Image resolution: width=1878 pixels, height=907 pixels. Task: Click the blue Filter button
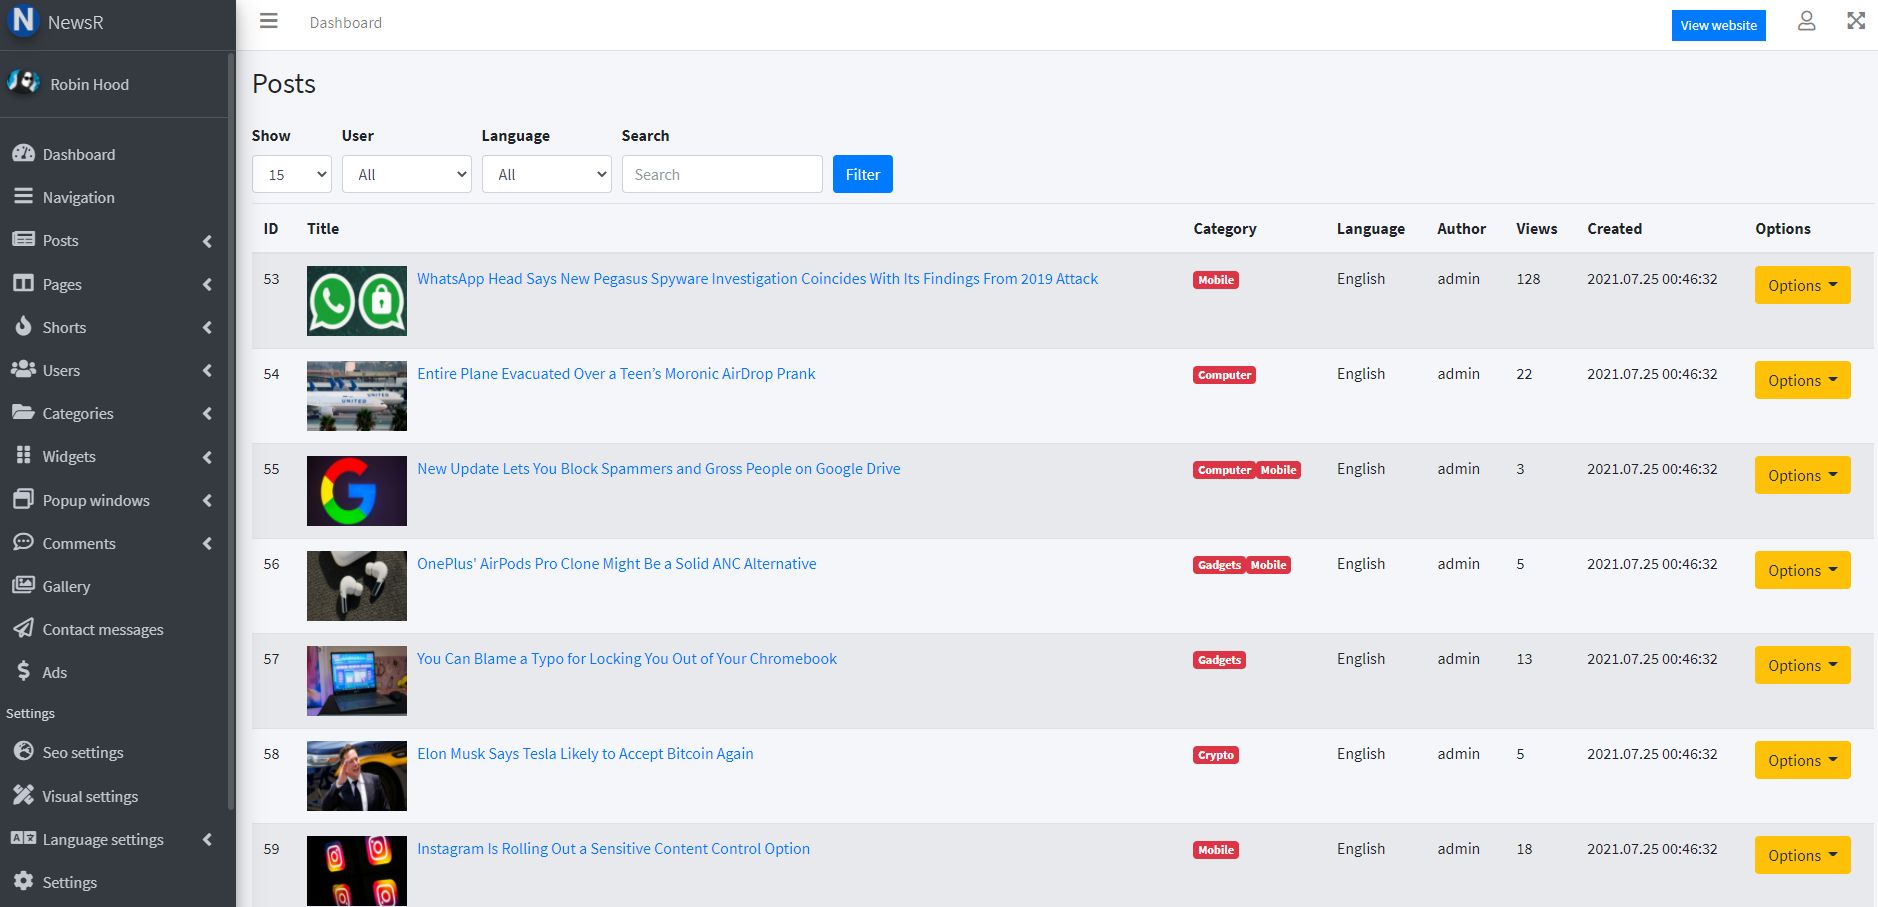[x=862, y=174]
